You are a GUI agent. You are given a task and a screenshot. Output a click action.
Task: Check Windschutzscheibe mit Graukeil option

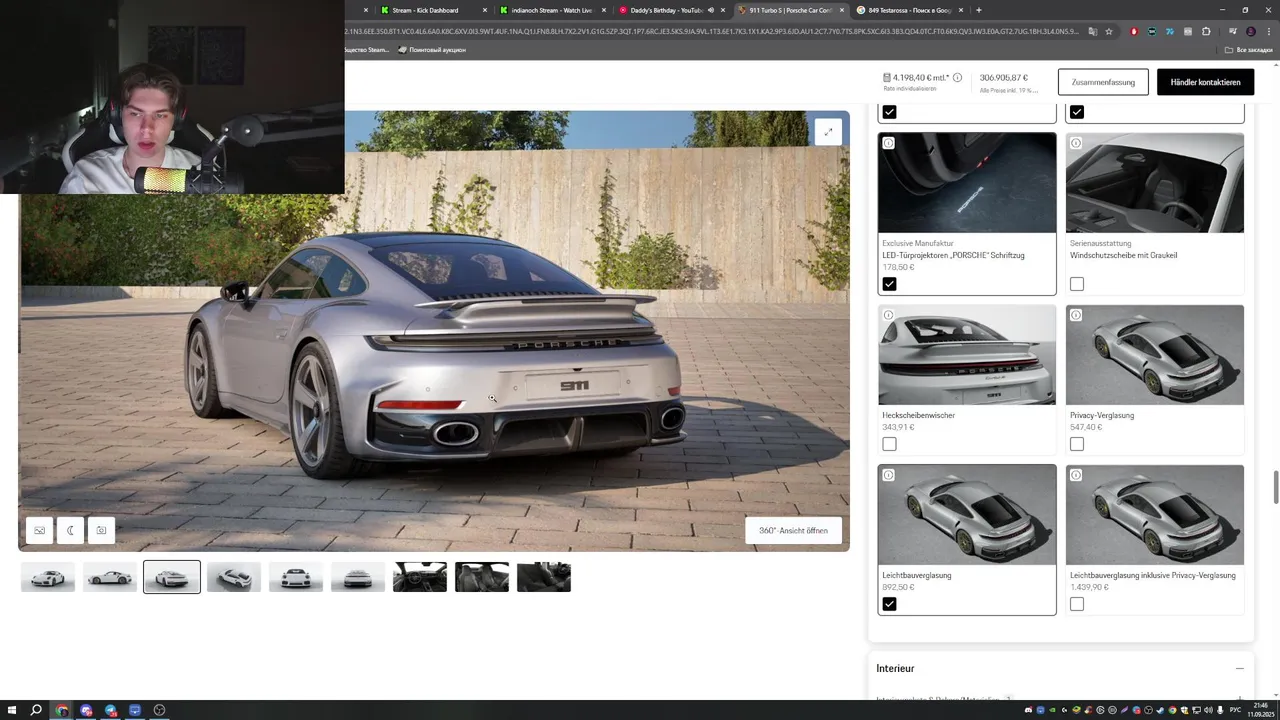(1077, 284)
